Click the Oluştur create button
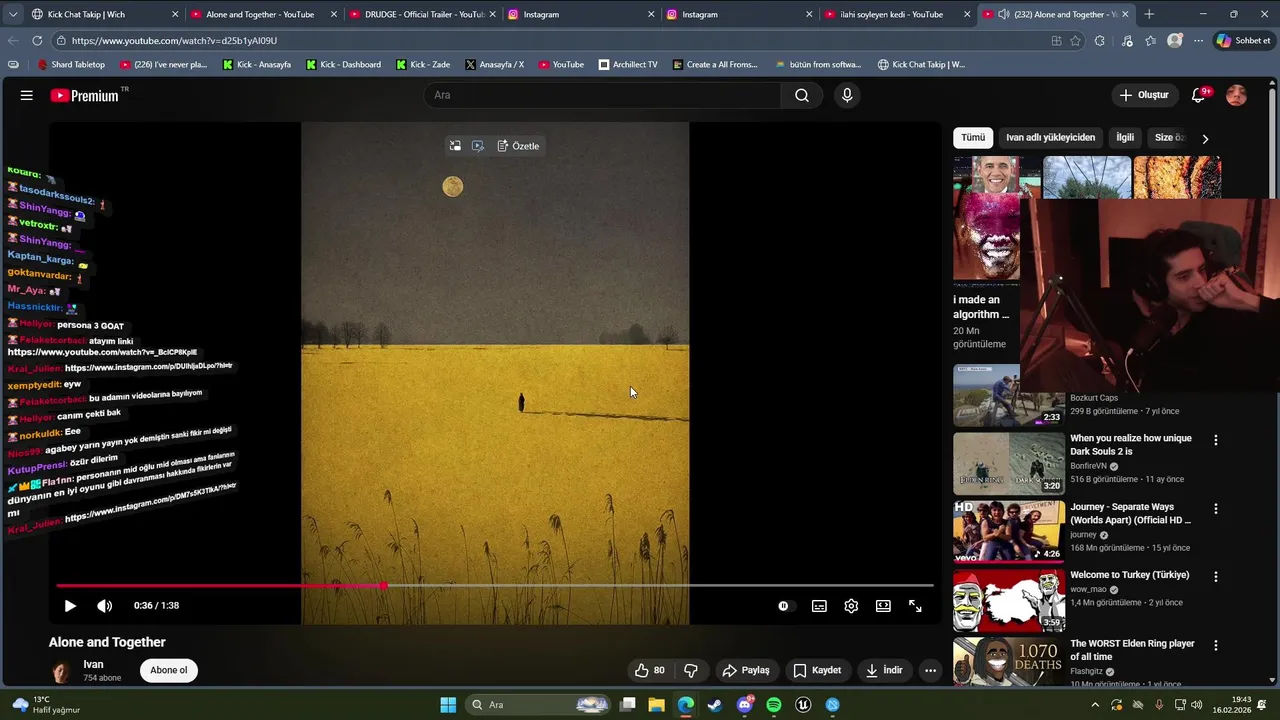1280x720 pixels. (x=1144, y=95)
